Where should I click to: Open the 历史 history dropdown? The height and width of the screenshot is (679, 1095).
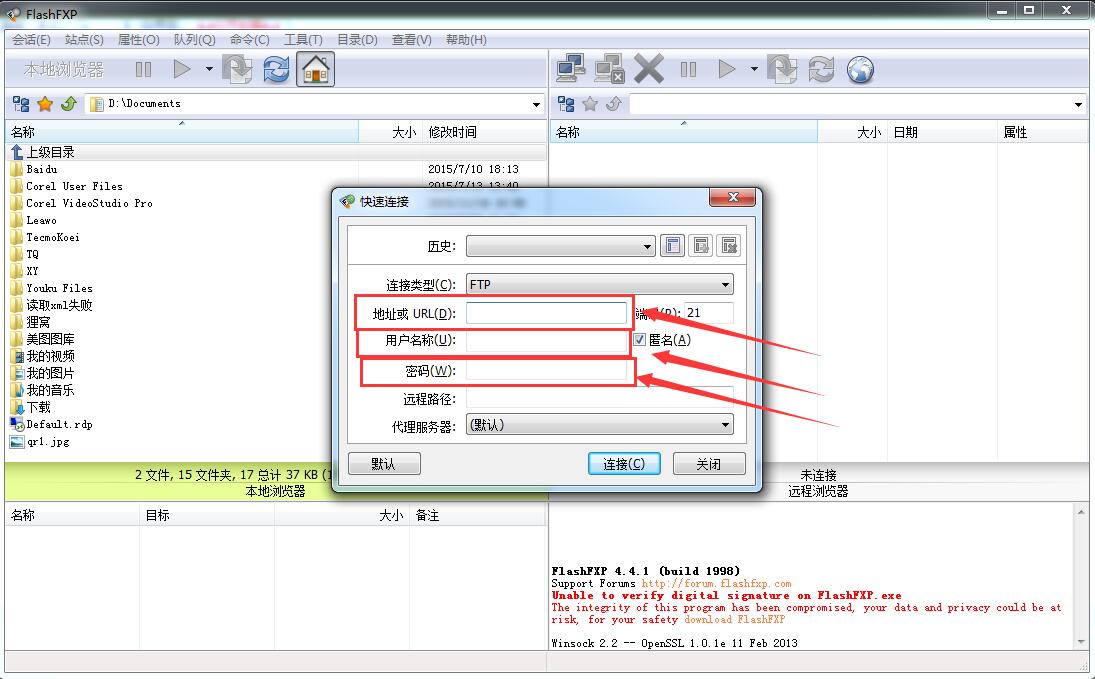[645, 245]
